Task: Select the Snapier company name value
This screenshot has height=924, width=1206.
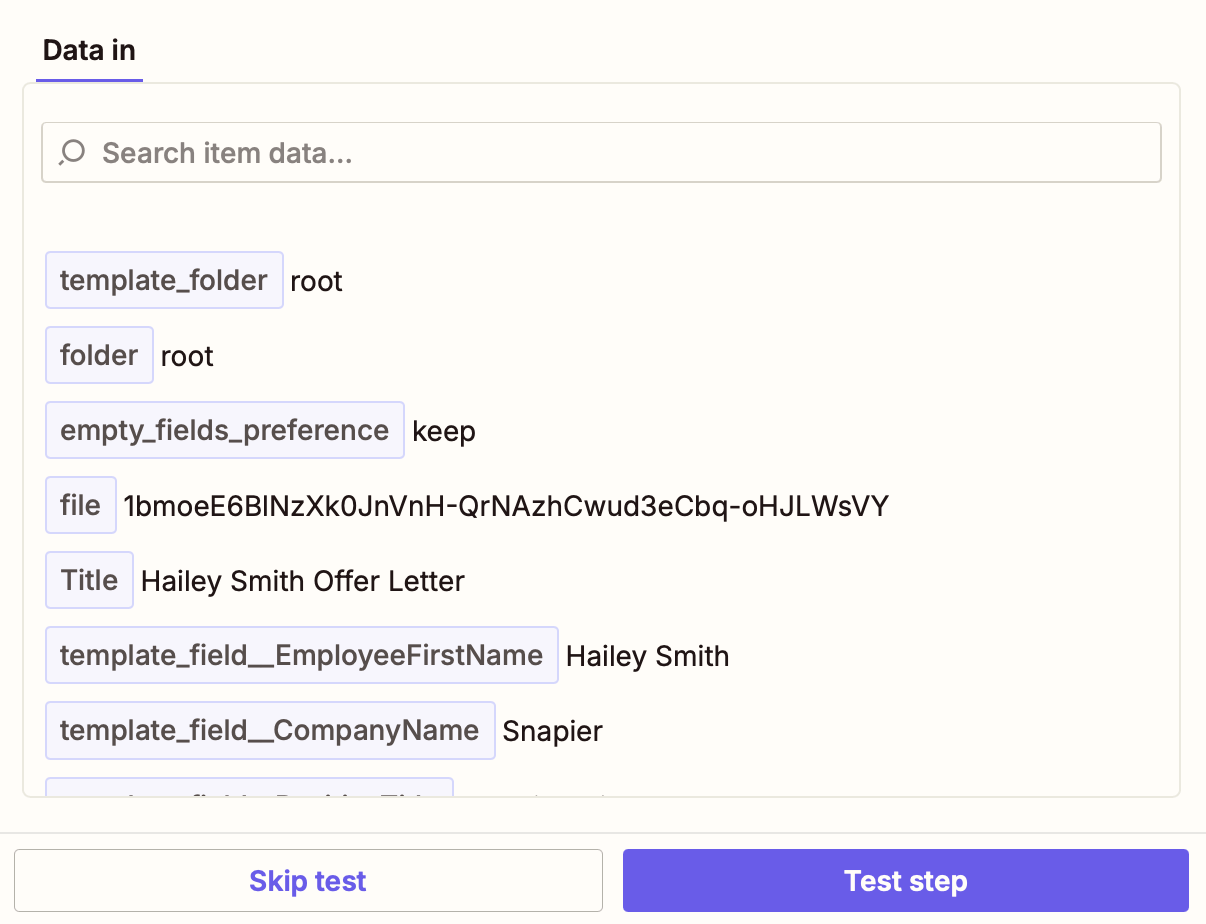Action: tap(552, 732)
